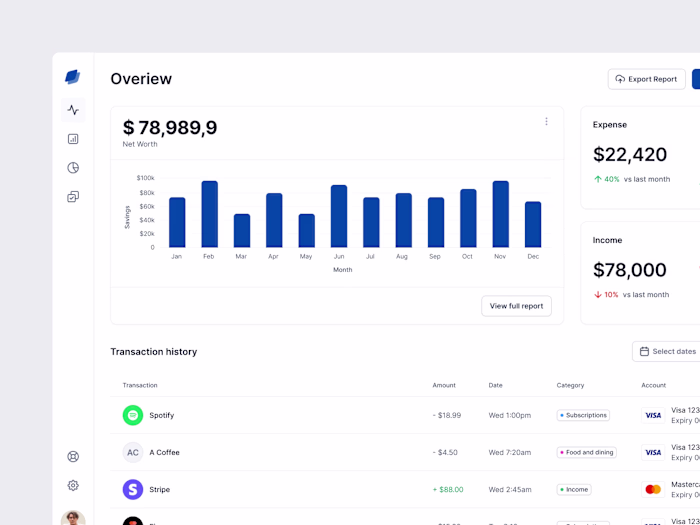Click the blue app logo in sidebar
Viewport: 700px width, 525px height.
73,77
